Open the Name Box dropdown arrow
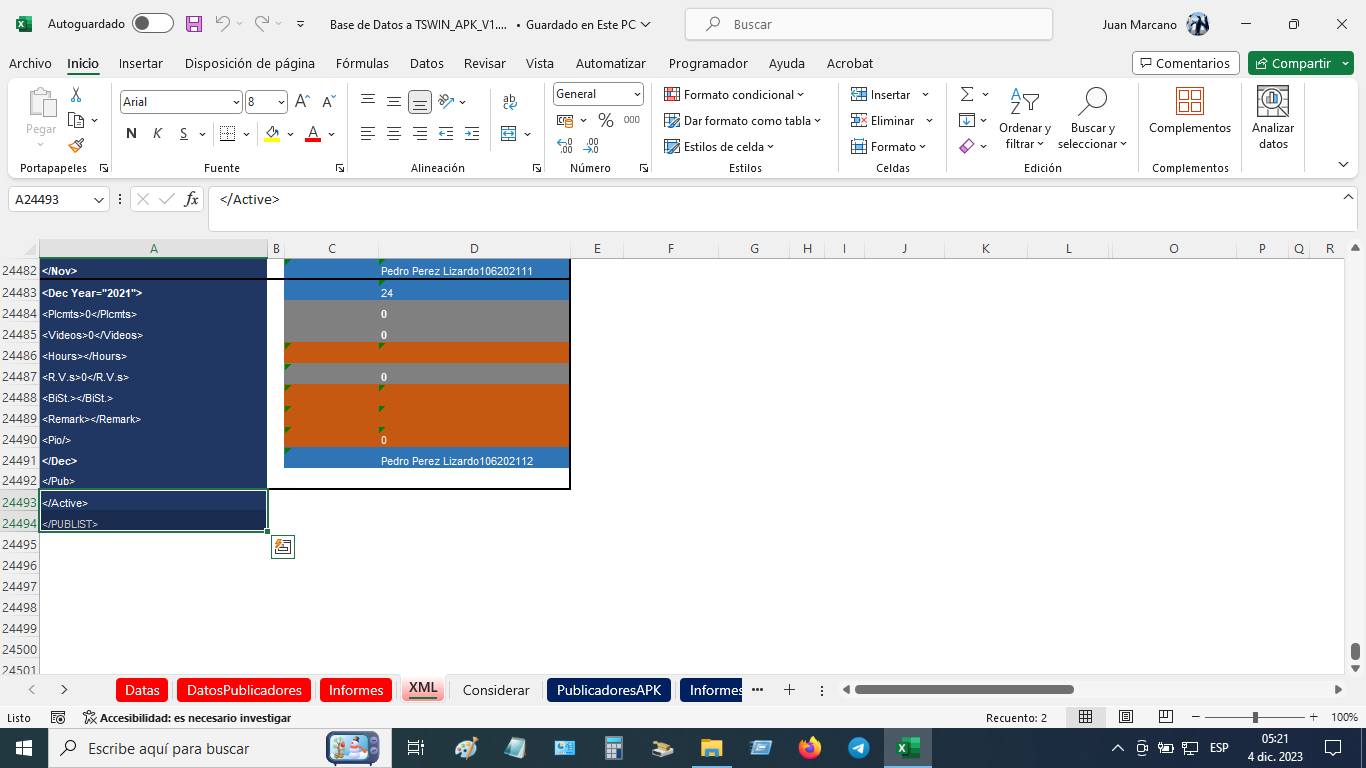Image resolution: width=1366 pixels, height=768 pixels. (x=99, y=200)
